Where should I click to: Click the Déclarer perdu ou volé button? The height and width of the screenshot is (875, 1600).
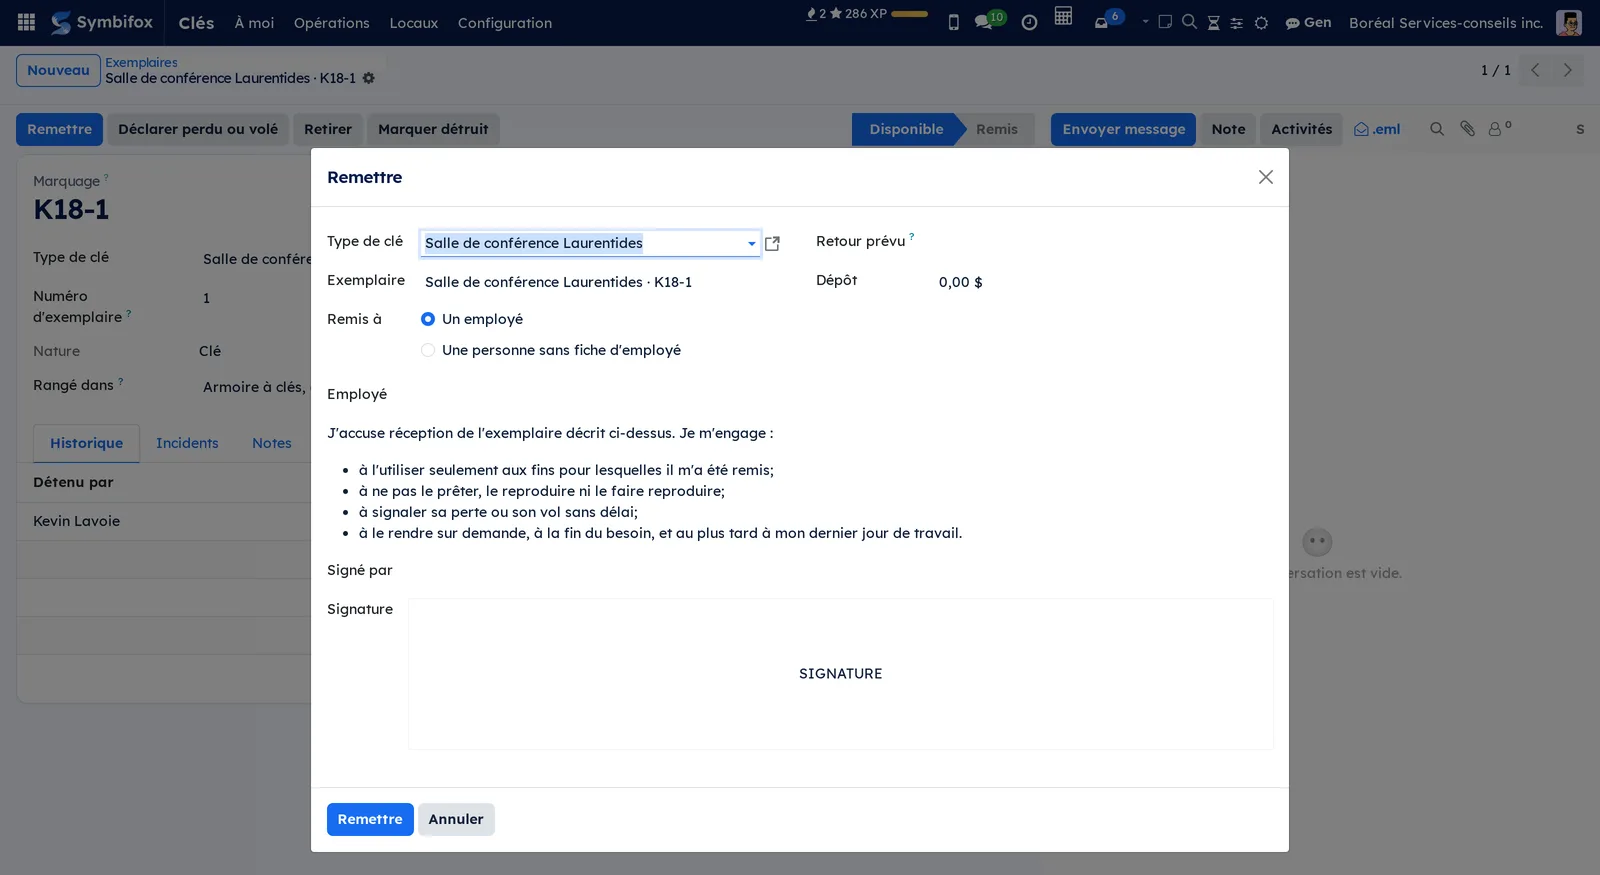(x=198, y=129)
